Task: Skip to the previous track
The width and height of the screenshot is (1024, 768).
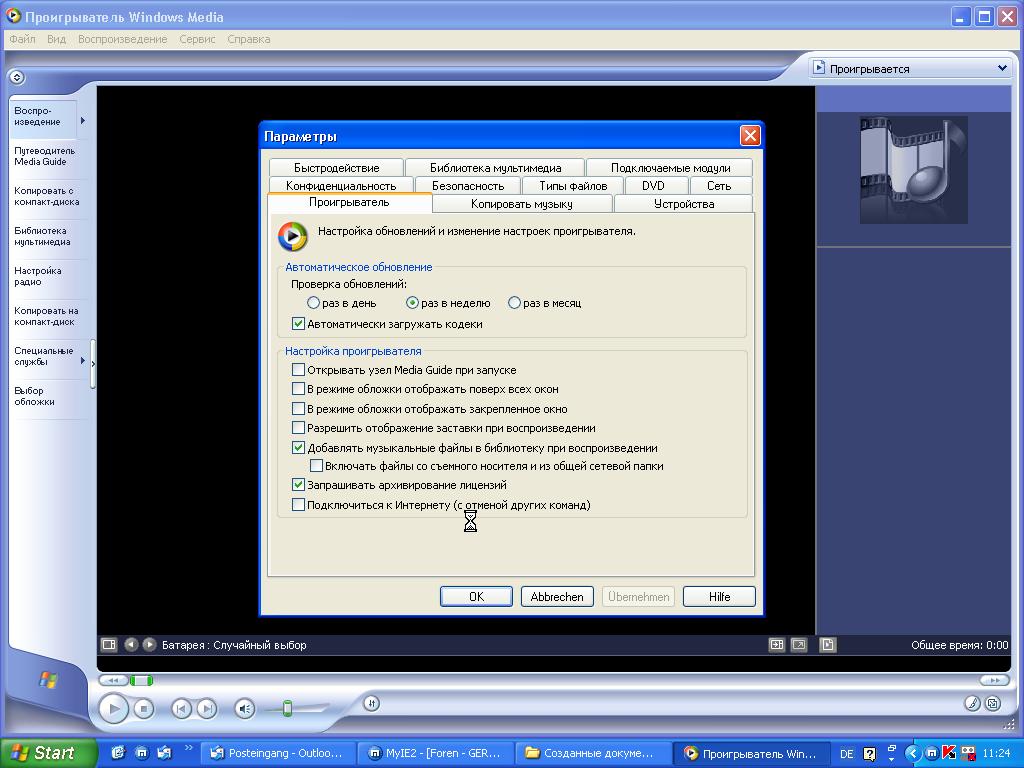Action: point(181,709)
